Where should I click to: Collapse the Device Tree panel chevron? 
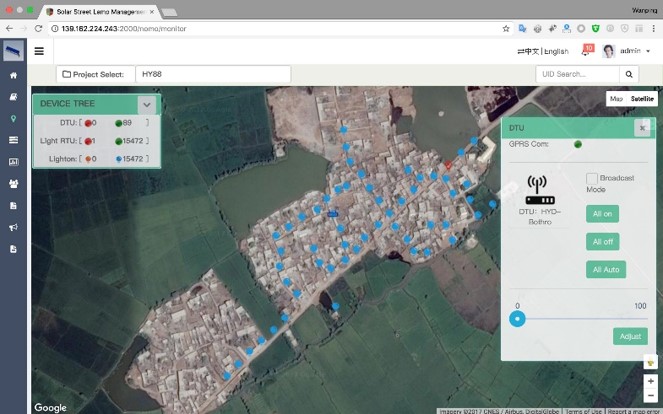click(x=147, y=104)
